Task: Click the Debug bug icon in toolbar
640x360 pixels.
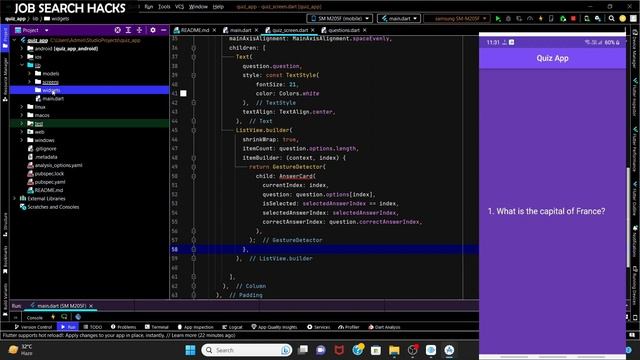Action: pos(508,18)
